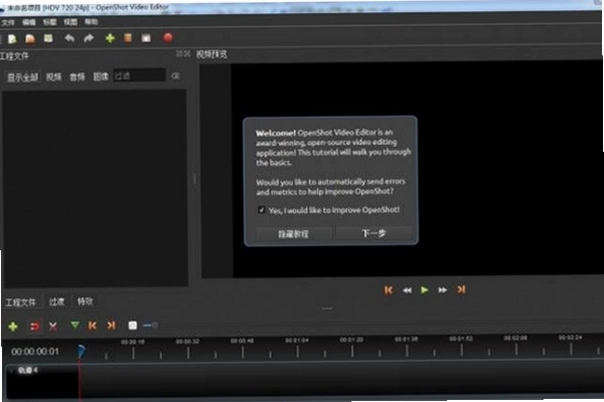This screenshot has height=402, width=604.
Task: Add a marker with the green triangle
Action: [x=75, y=326]
